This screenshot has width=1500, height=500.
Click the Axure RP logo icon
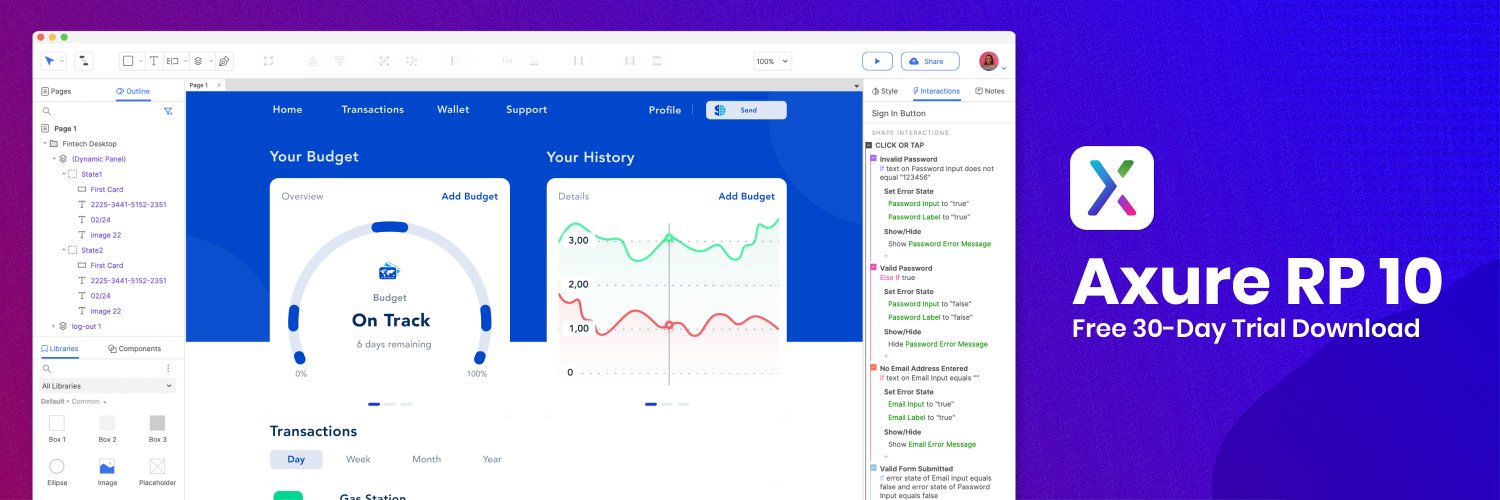point(1111,188)
